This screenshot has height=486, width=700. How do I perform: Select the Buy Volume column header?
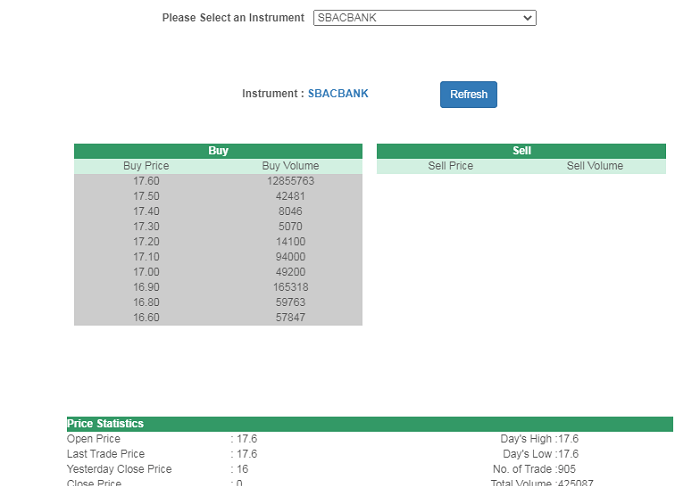[290, 166]
